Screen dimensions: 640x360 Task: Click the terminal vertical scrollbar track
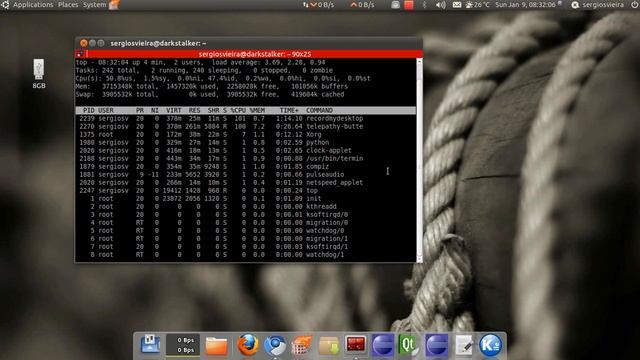(x=419, y=160)
